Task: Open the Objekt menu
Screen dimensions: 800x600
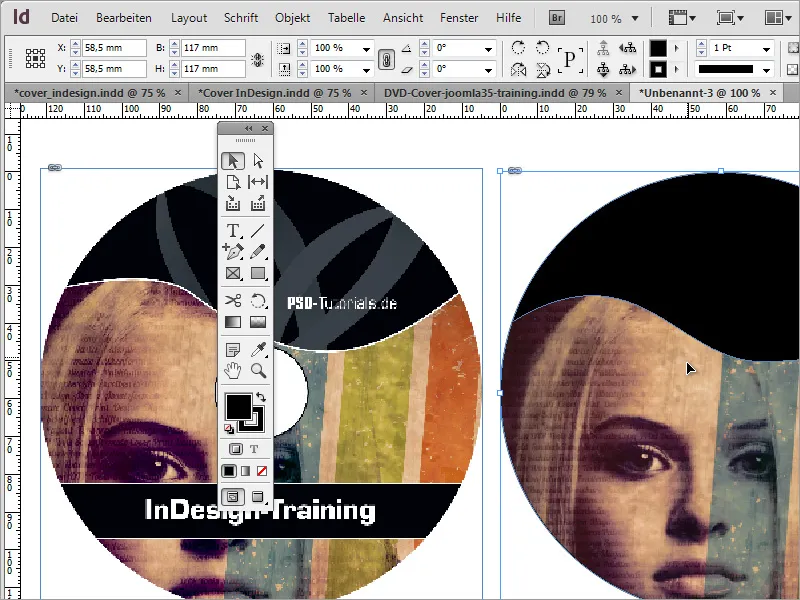Action: coord(292,18)
